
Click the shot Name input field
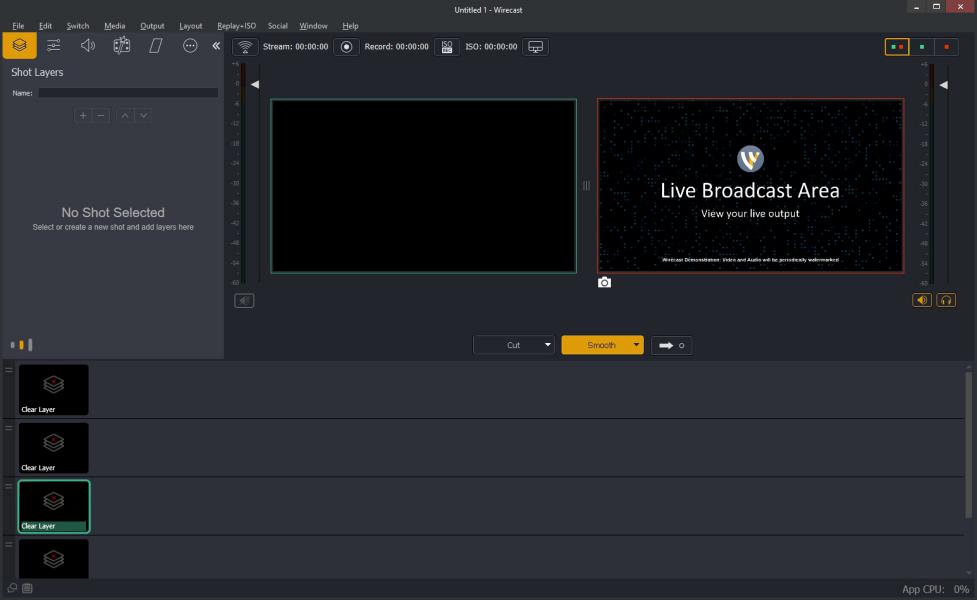click(x=128, y=93)
